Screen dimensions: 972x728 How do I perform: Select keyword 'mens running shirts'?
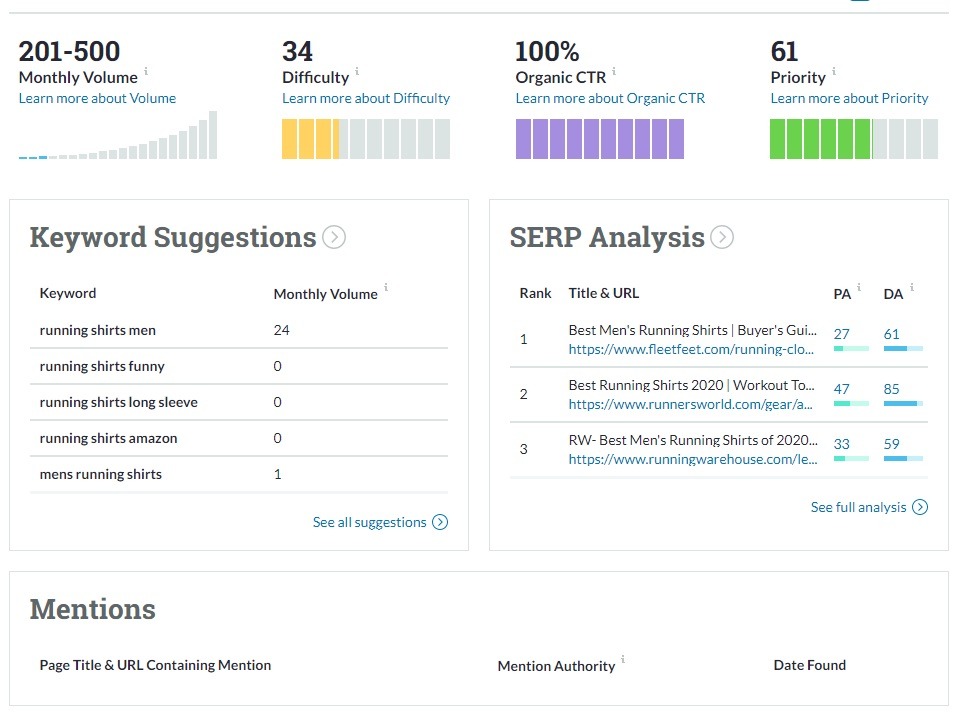[x=100, y=474]
